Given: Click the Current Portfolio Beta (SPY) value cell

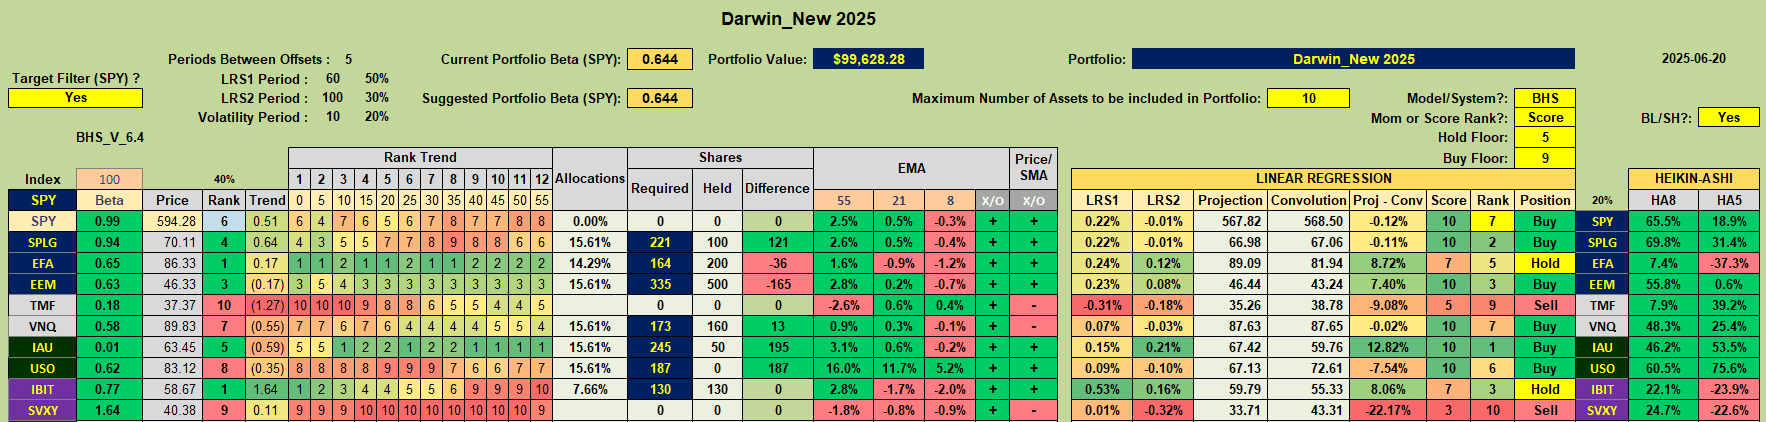Looking at the screenshot, I should point(660,59).
